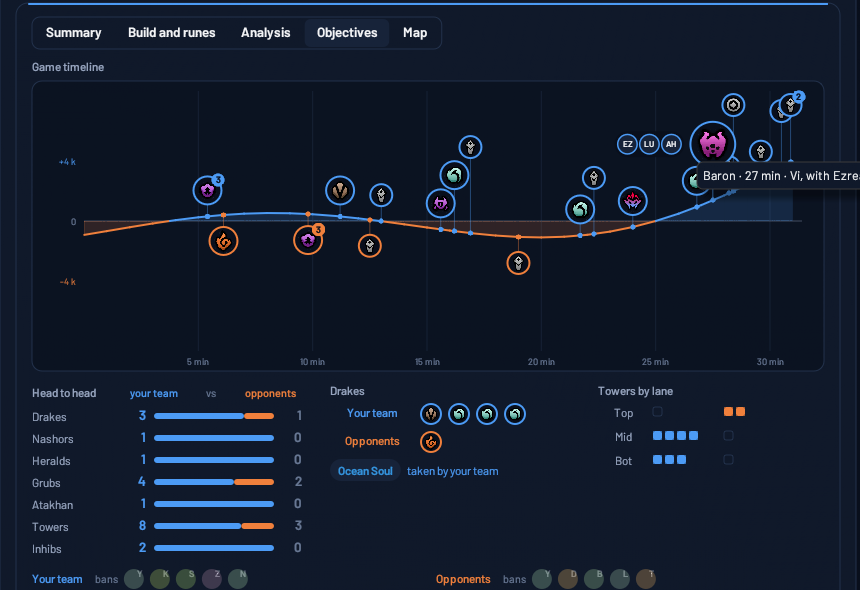Click the blue ocean drake marker near 16 min
860x590 pixels.
(x=454, y=175)
